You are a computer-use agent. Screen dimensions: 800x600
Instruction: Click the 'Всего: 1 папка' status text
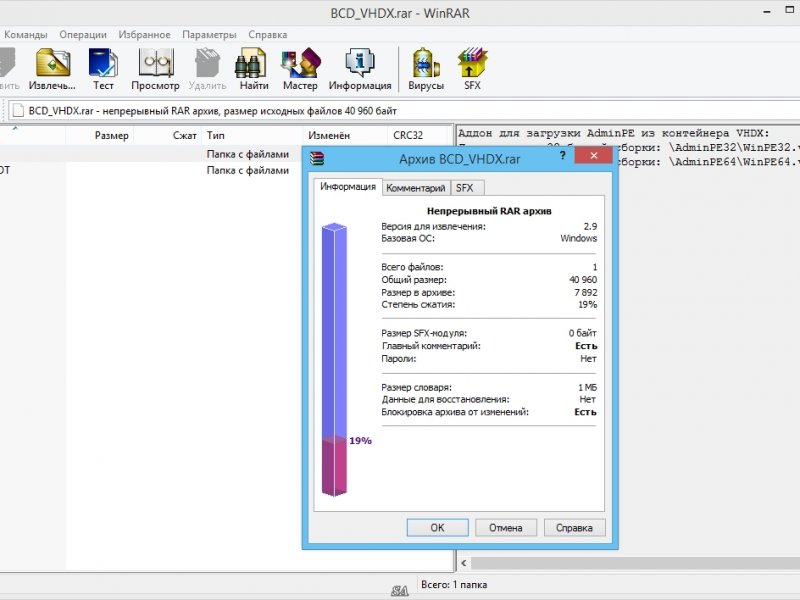click(x=454, y=585)
